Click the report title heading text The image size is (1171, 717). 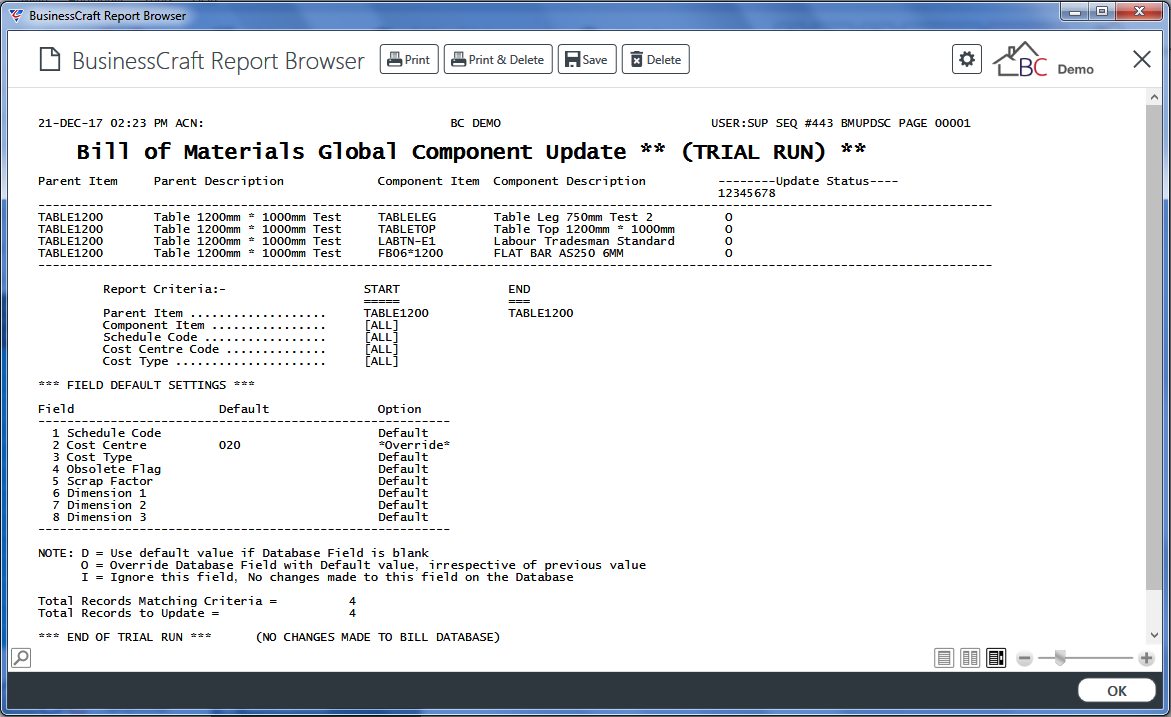click(x=471, y=152)
